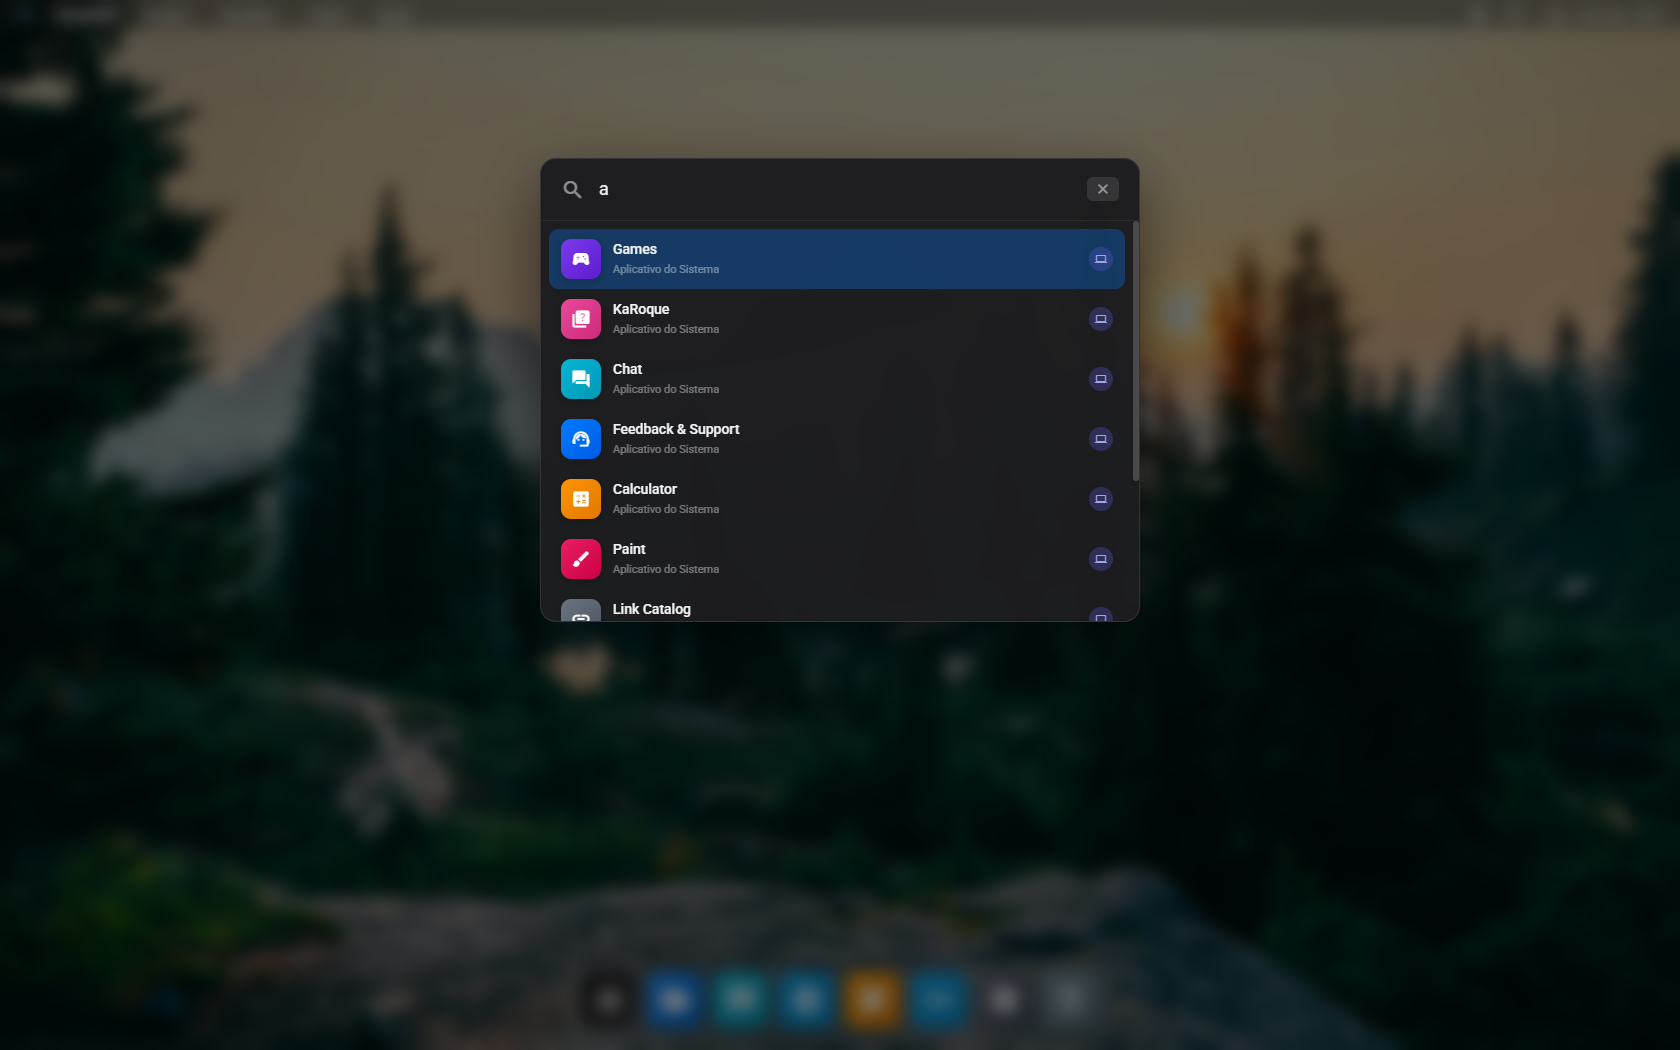Click the launch icon beside Calculator

pyautogui.click(x=1100, y=499)
